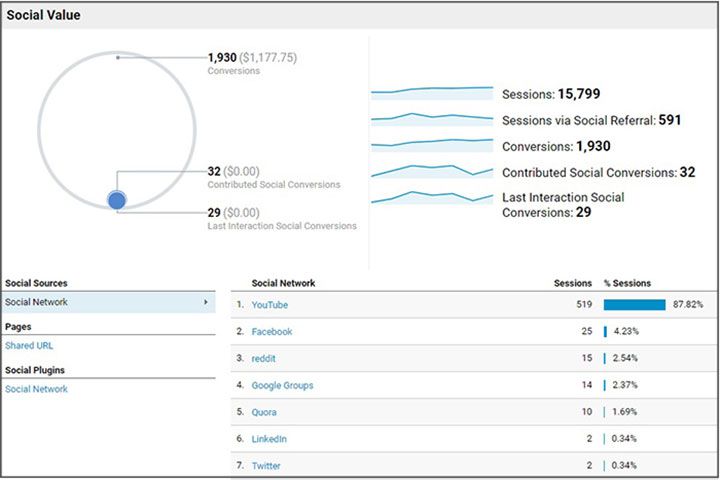Image resolution: width=720 pixels, height=480 pixels.
Task: Open the Shared URL pages link
Action: 29,345
